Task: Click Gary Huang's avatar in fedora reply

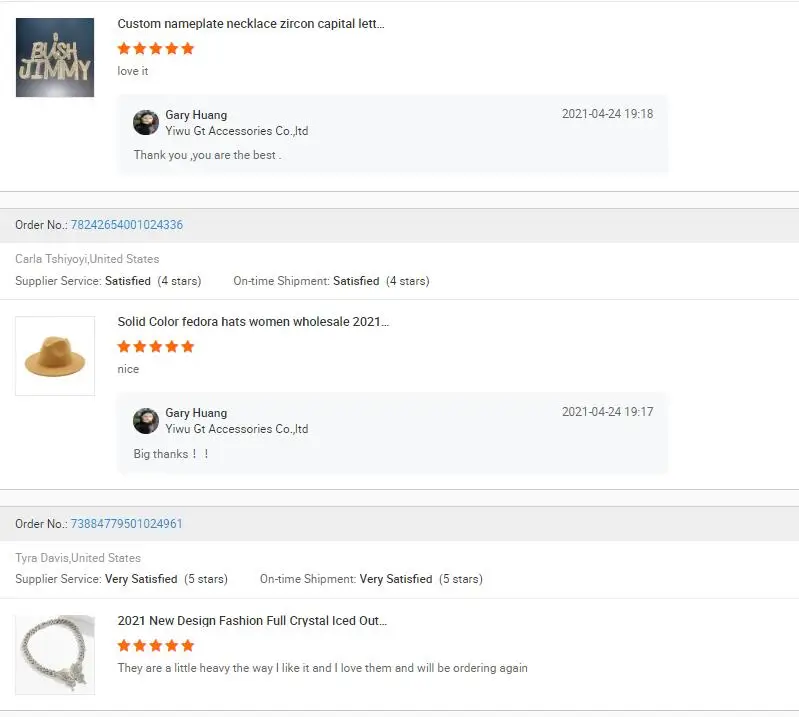Action: pyautogui.click(x=146, y=421)
